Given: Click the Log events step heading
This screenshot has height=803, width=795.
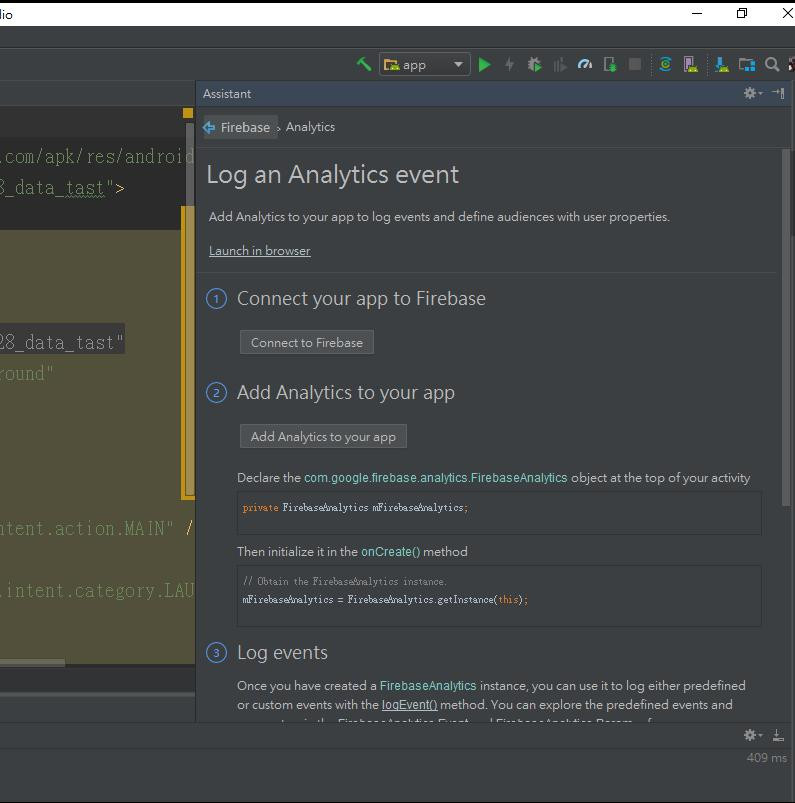Looking at the screenshot, I should point(282,652).
